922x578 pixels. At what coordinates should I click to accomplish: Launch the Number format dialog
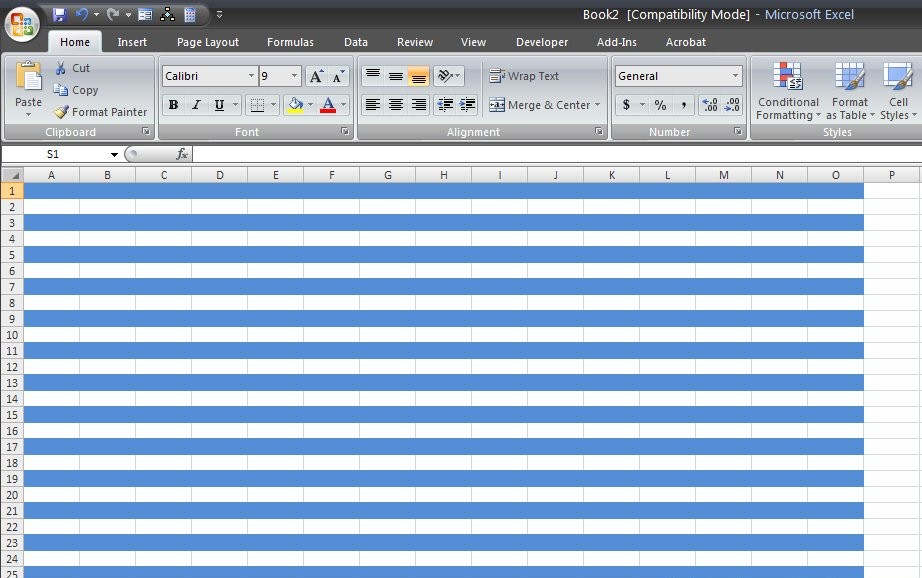[x=738, y=131]
